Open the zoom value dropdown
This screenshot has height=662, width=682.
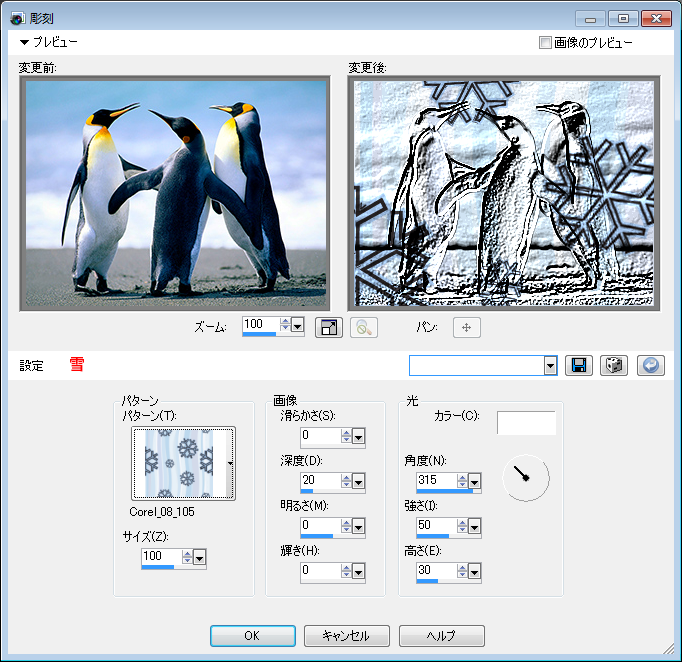click(298, 325)
